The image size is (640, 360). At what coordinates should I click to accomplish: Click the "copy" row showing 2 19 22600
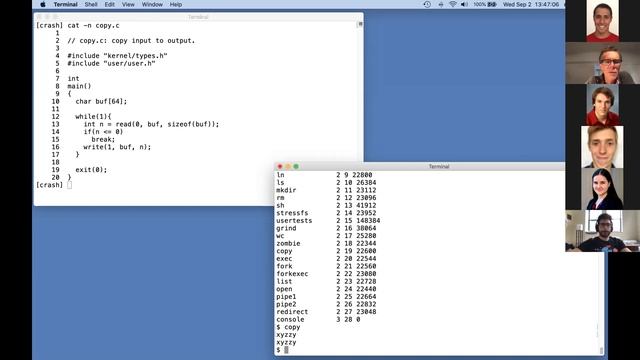click(x=326, y=251)
